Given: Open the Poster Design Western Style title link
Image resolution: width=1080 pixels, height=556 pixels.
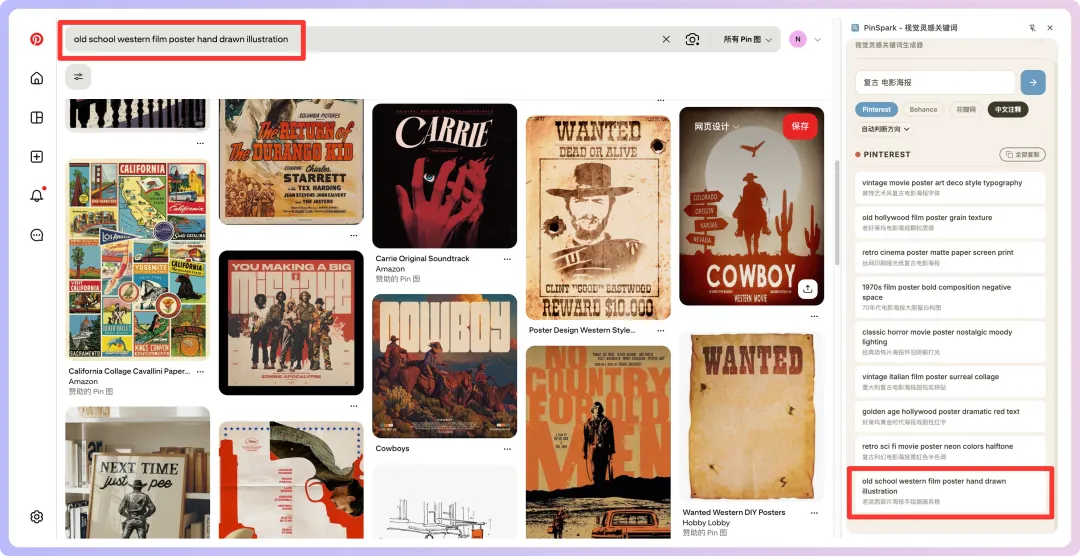Looking at the screenshot, I should [x=582, y=330].
